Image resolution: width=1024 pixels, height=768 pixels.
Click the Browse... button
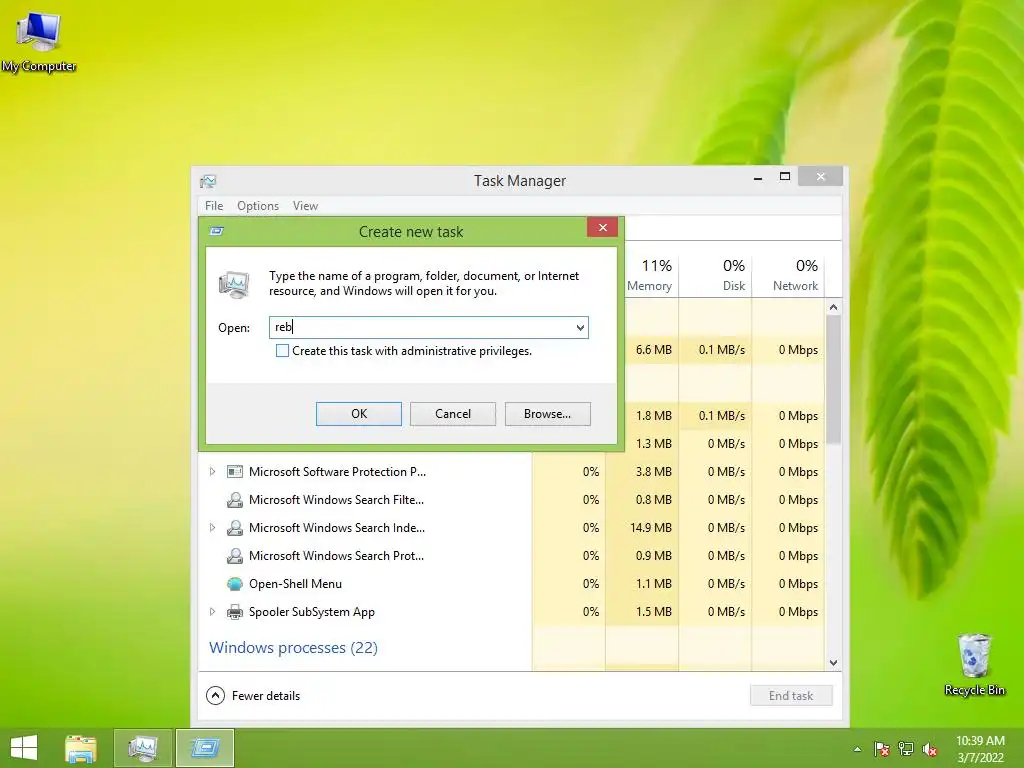point(547,413)
